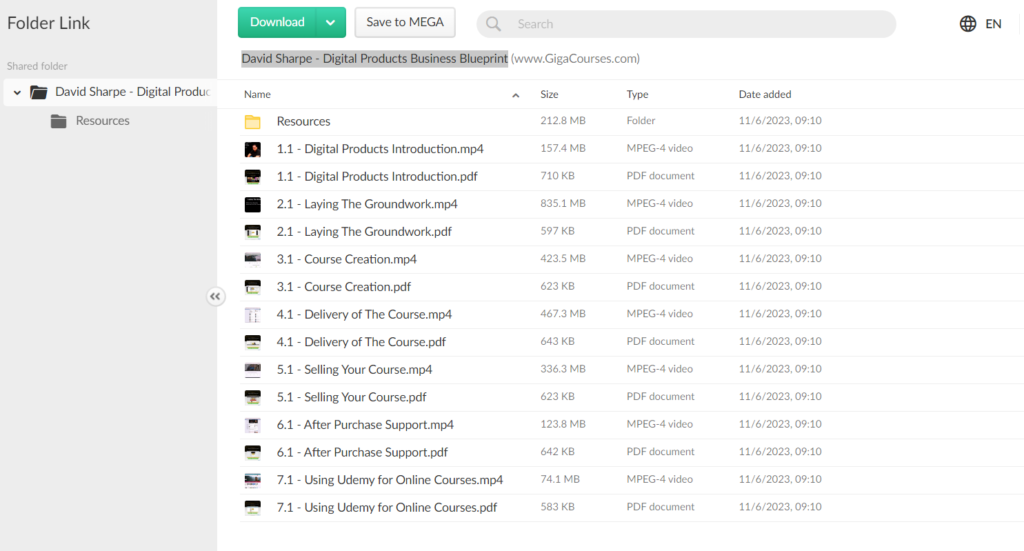The height and width of the screenshot is (551, 1024).
Task: Select 4.1 - Delivery of The Course.mp4
Action: (364, 314)
